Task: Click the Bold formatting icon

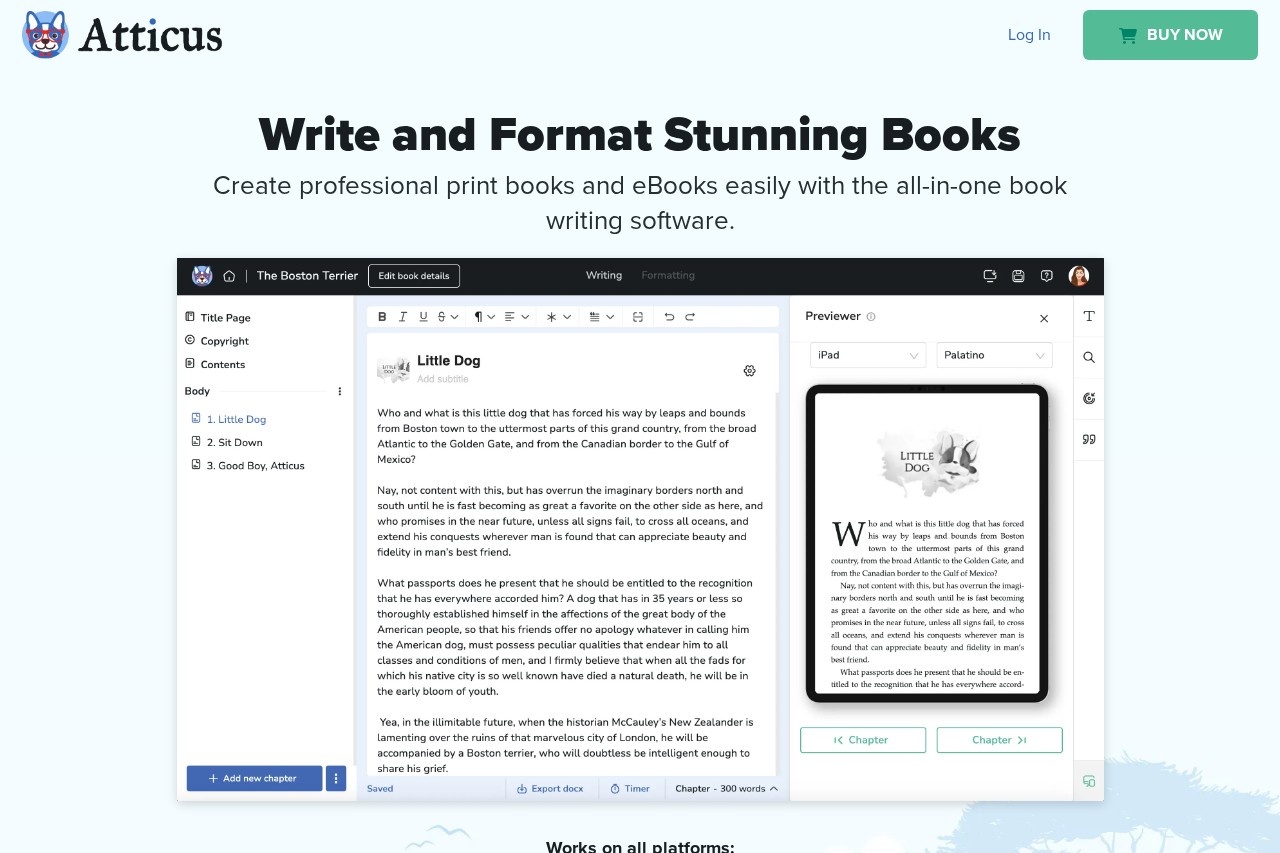Action: pos(382,317)
